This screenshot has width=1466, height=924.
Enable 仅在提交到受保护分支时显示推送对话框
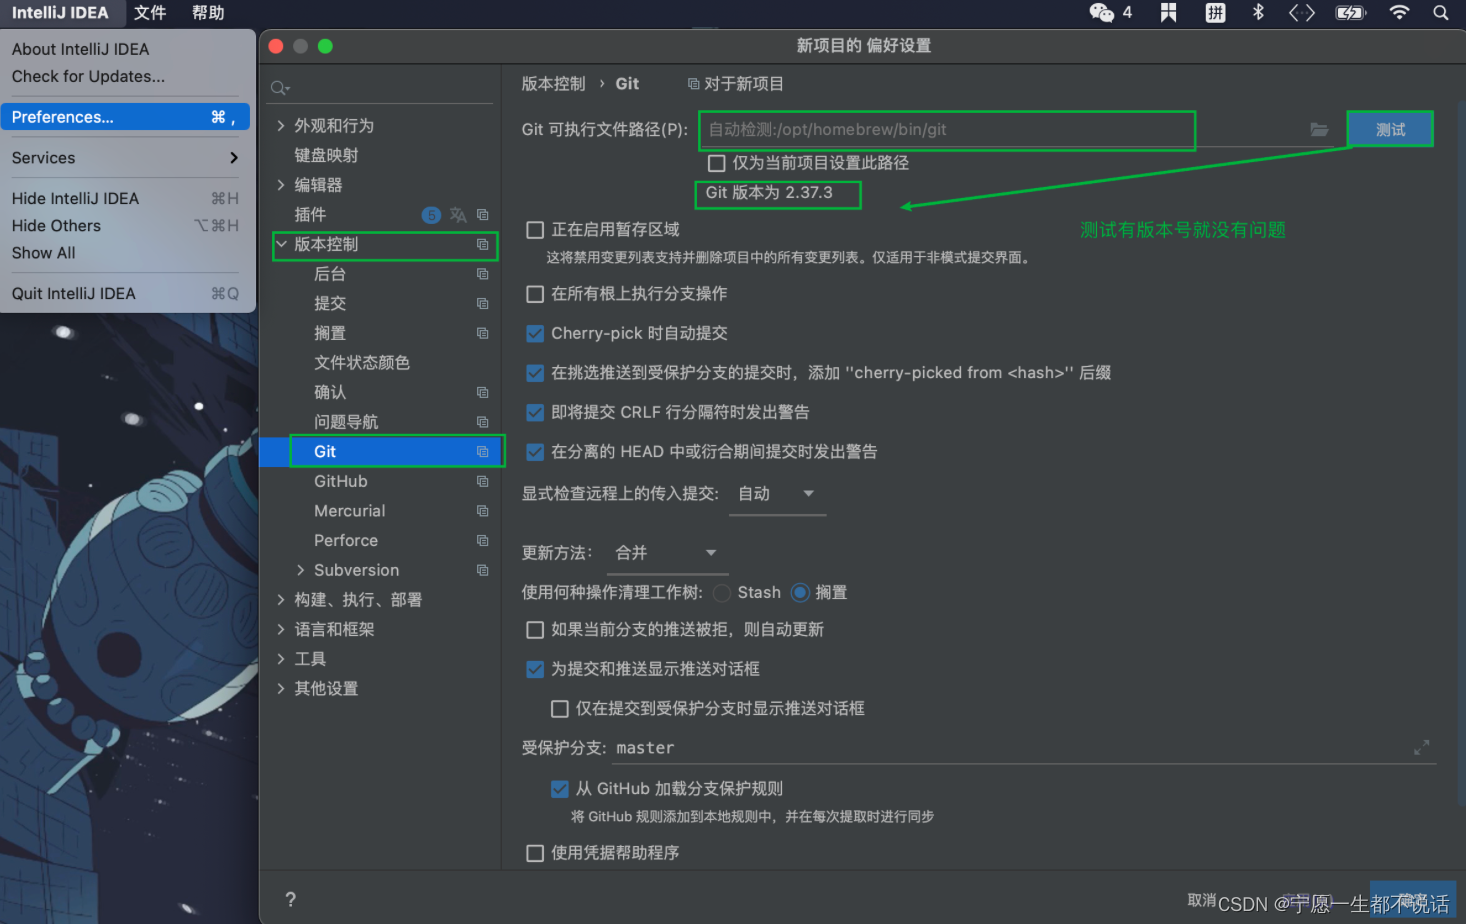pyautogui.click(x=560, y=709)
